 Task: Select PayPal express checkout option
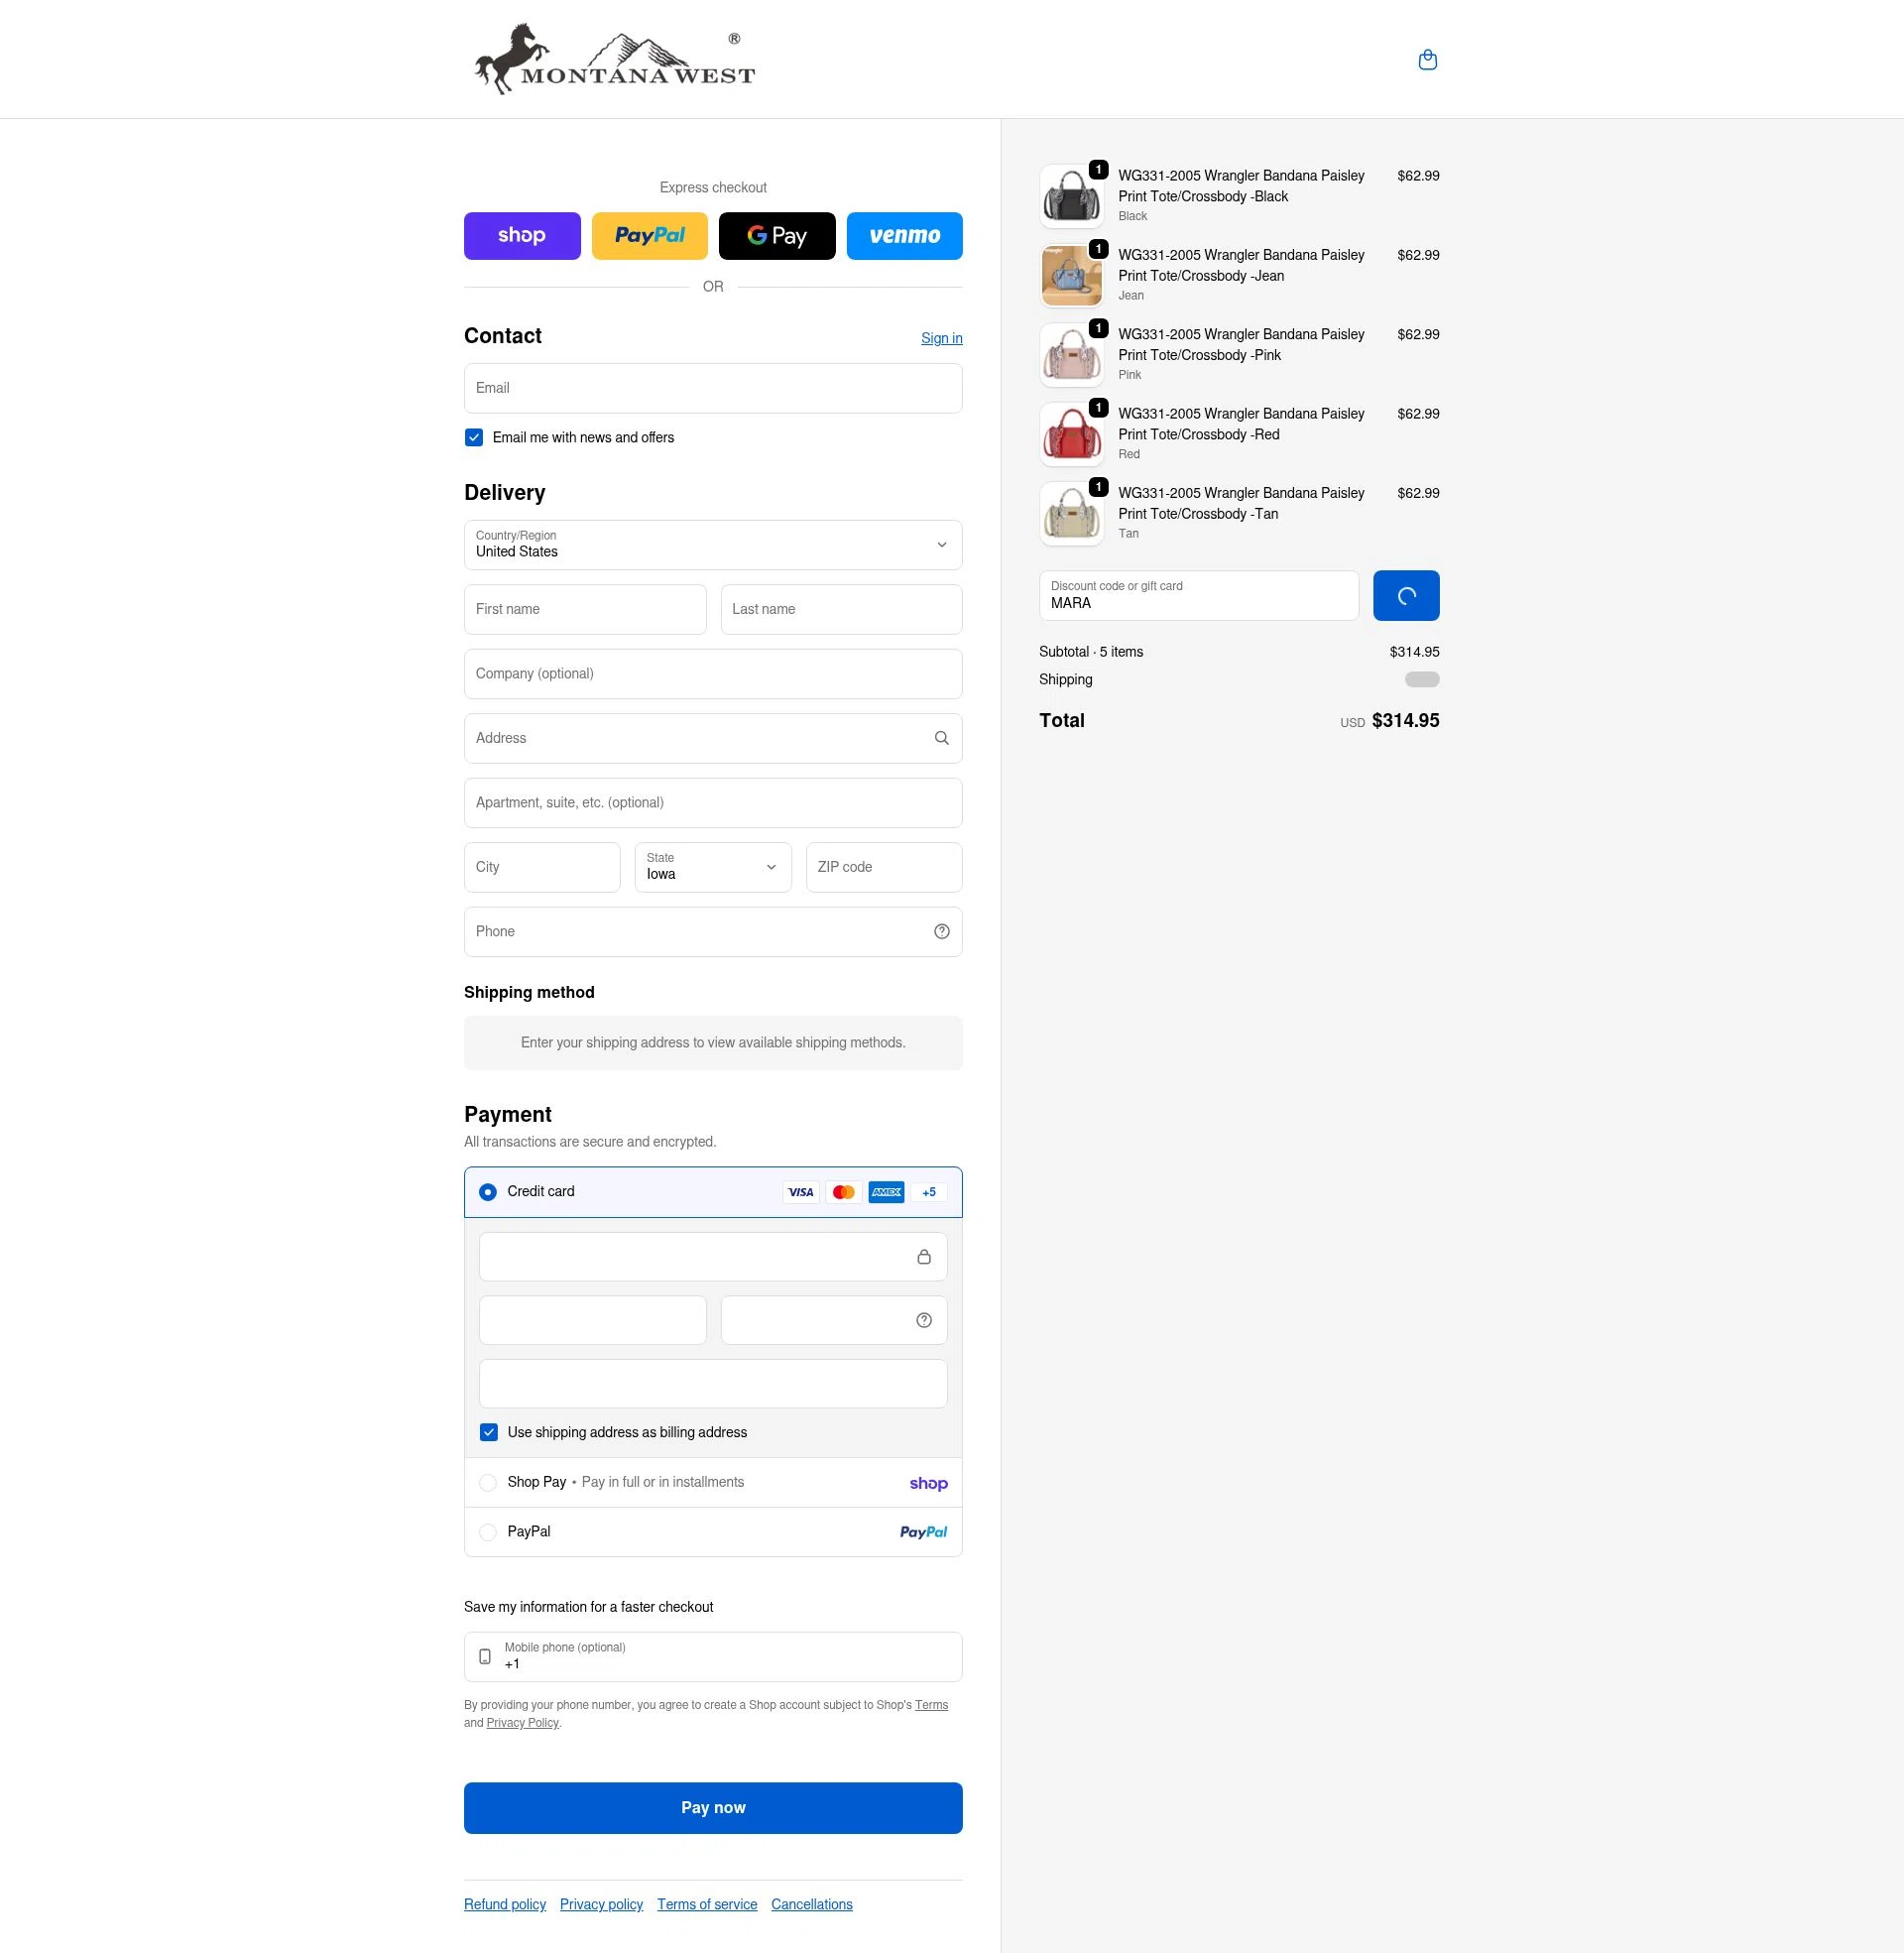[649, 236]
